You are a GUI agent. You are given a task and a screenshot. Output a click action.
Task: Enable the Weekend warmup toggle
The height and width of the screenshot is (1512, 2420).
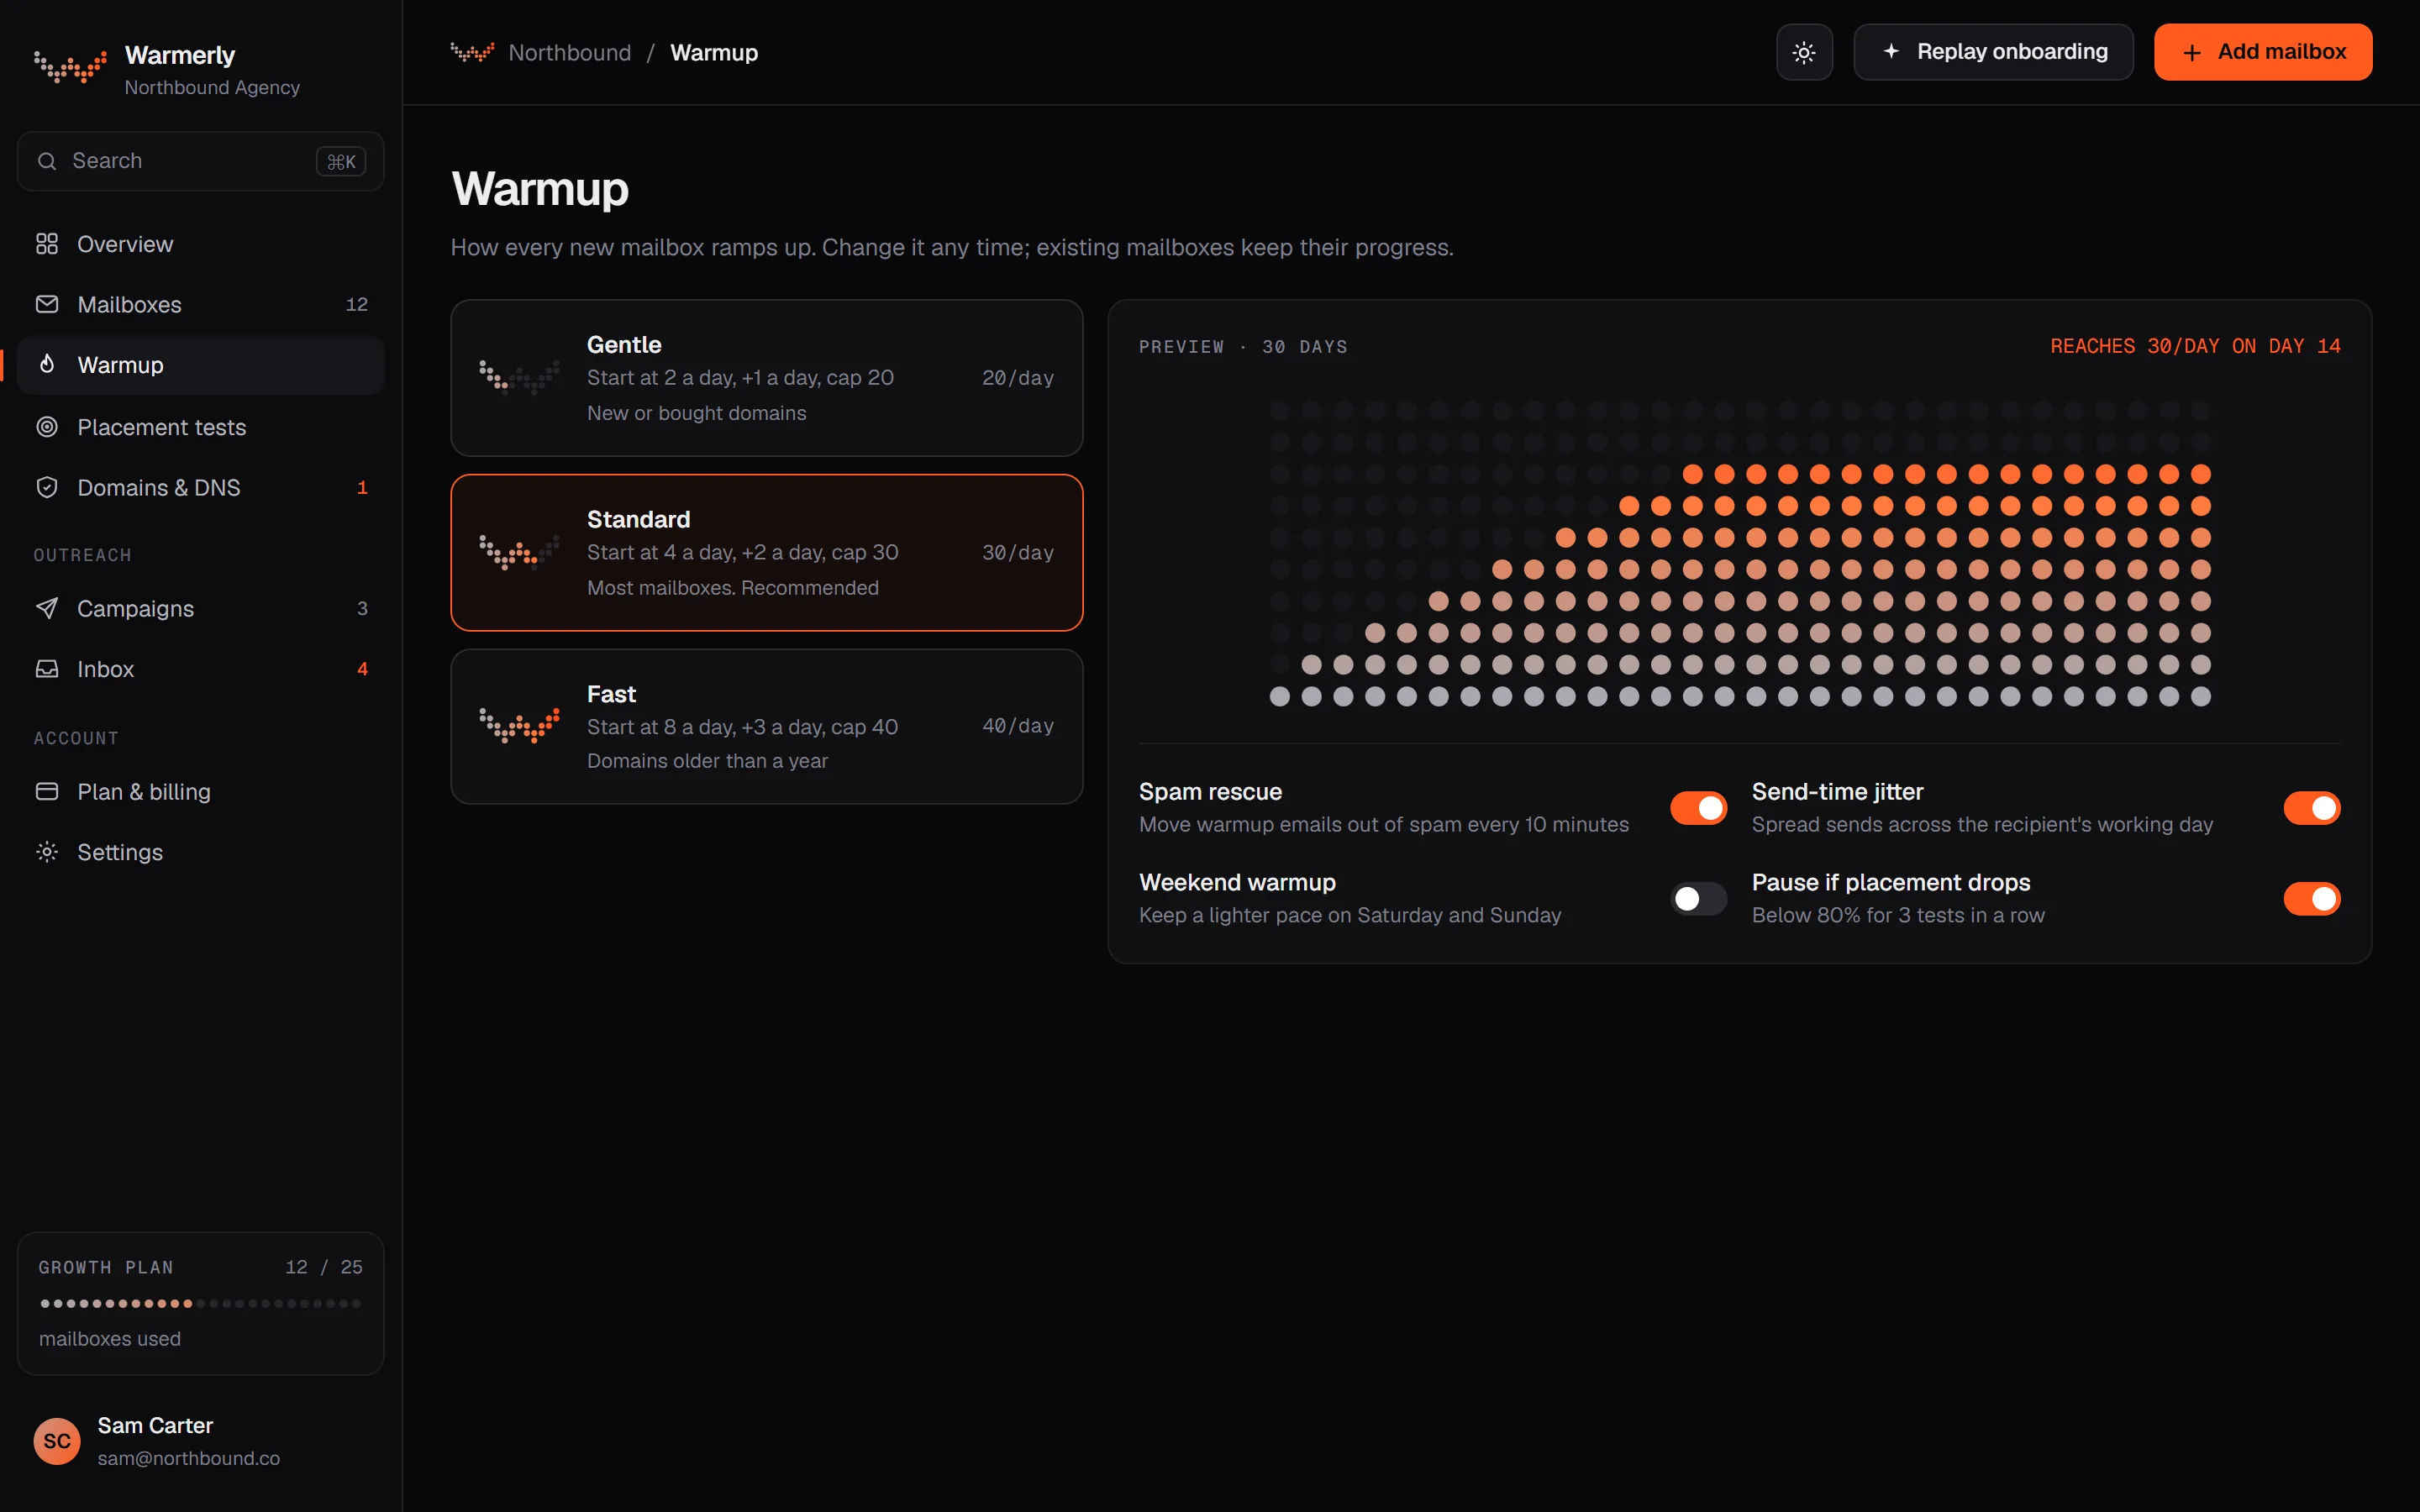tap(1698, 899)
